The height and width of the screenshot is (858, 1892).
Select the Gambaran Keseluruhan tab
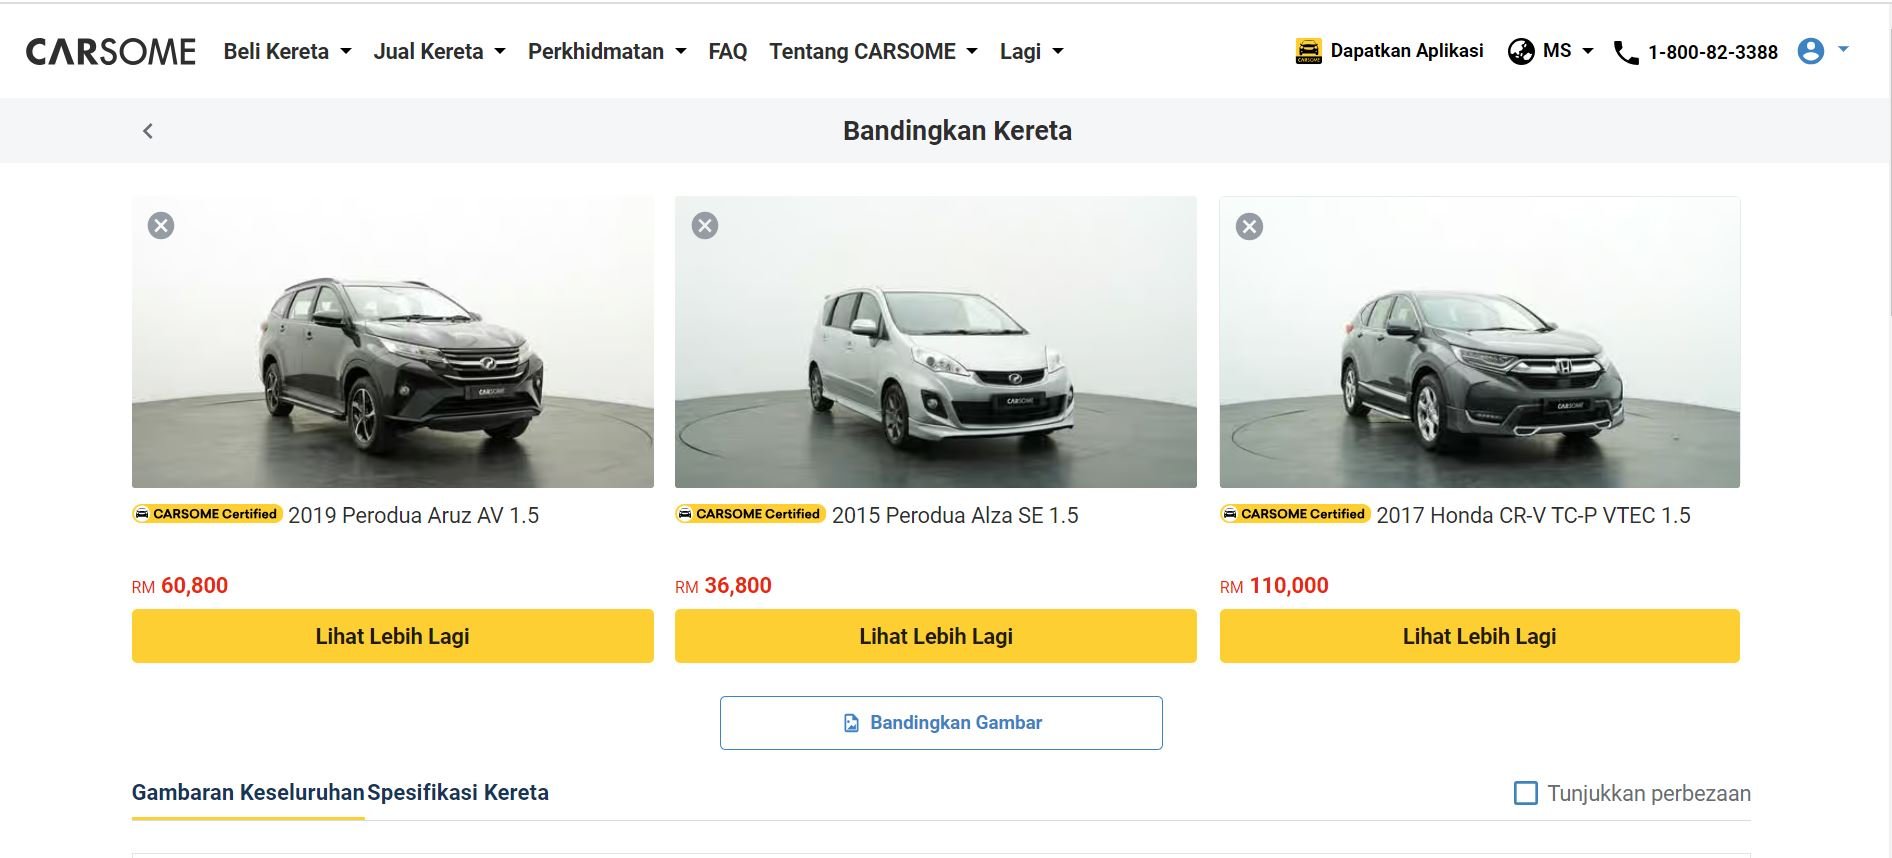coord(248,793)
